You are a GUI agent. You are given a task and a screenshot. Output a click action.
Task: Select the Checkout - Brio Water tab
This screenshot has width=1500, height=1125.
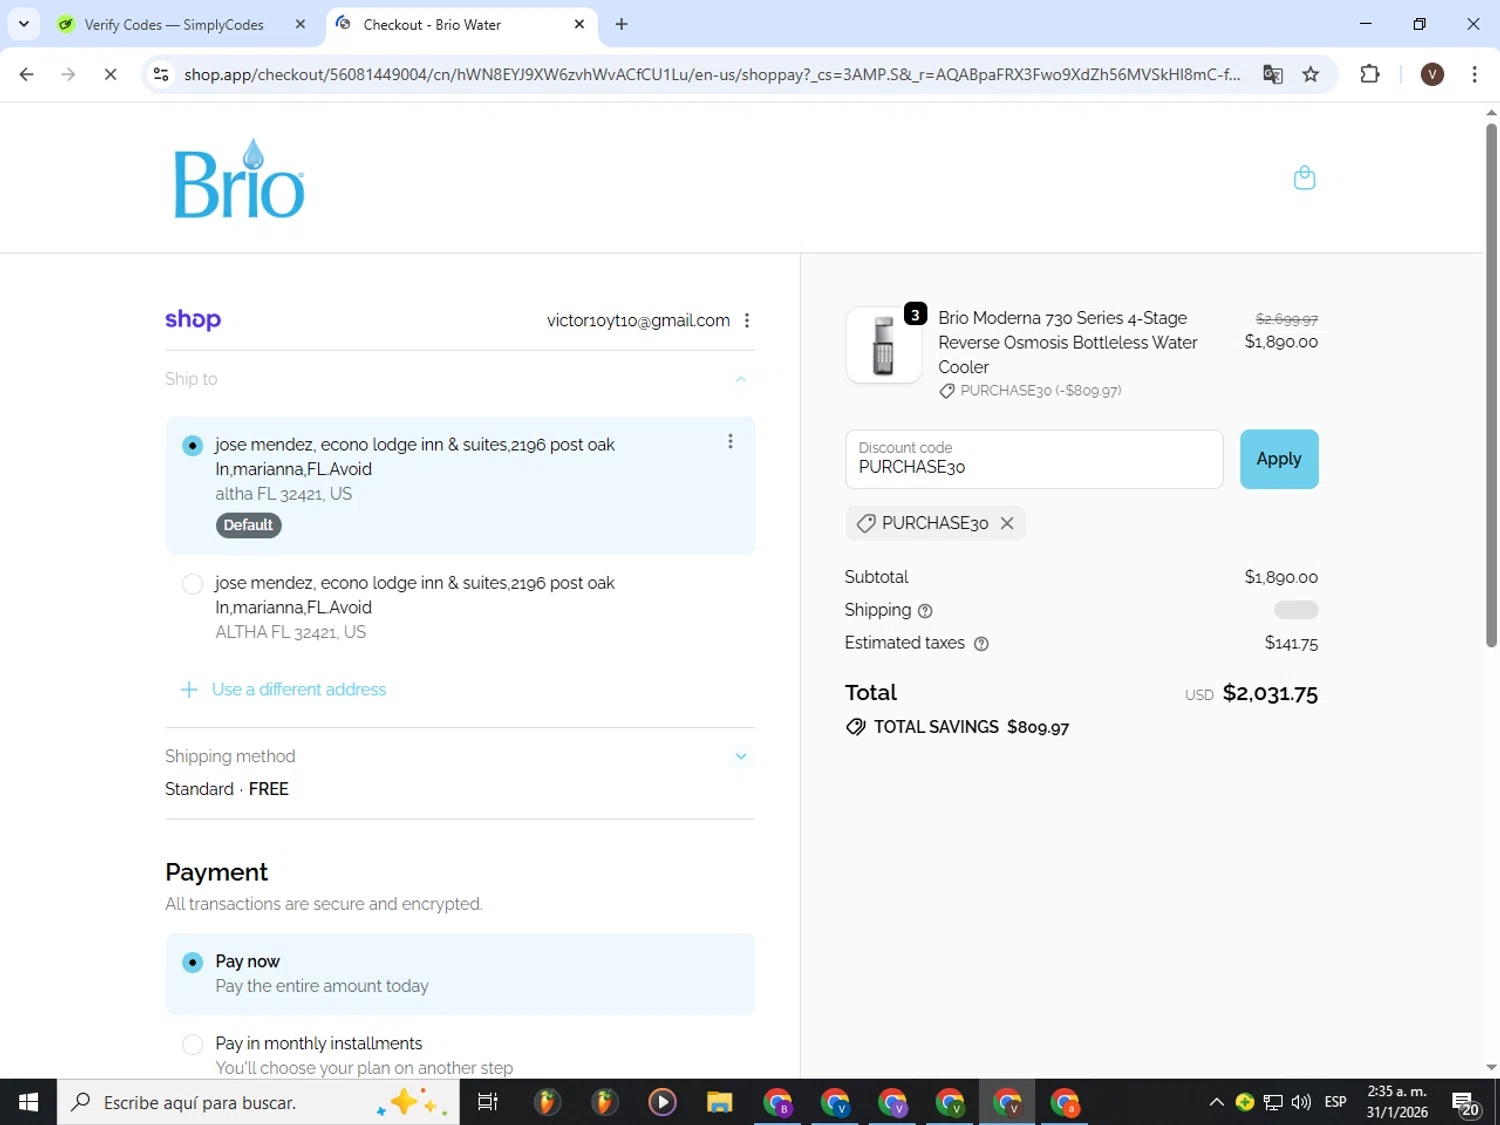click(x=432, y=24)
